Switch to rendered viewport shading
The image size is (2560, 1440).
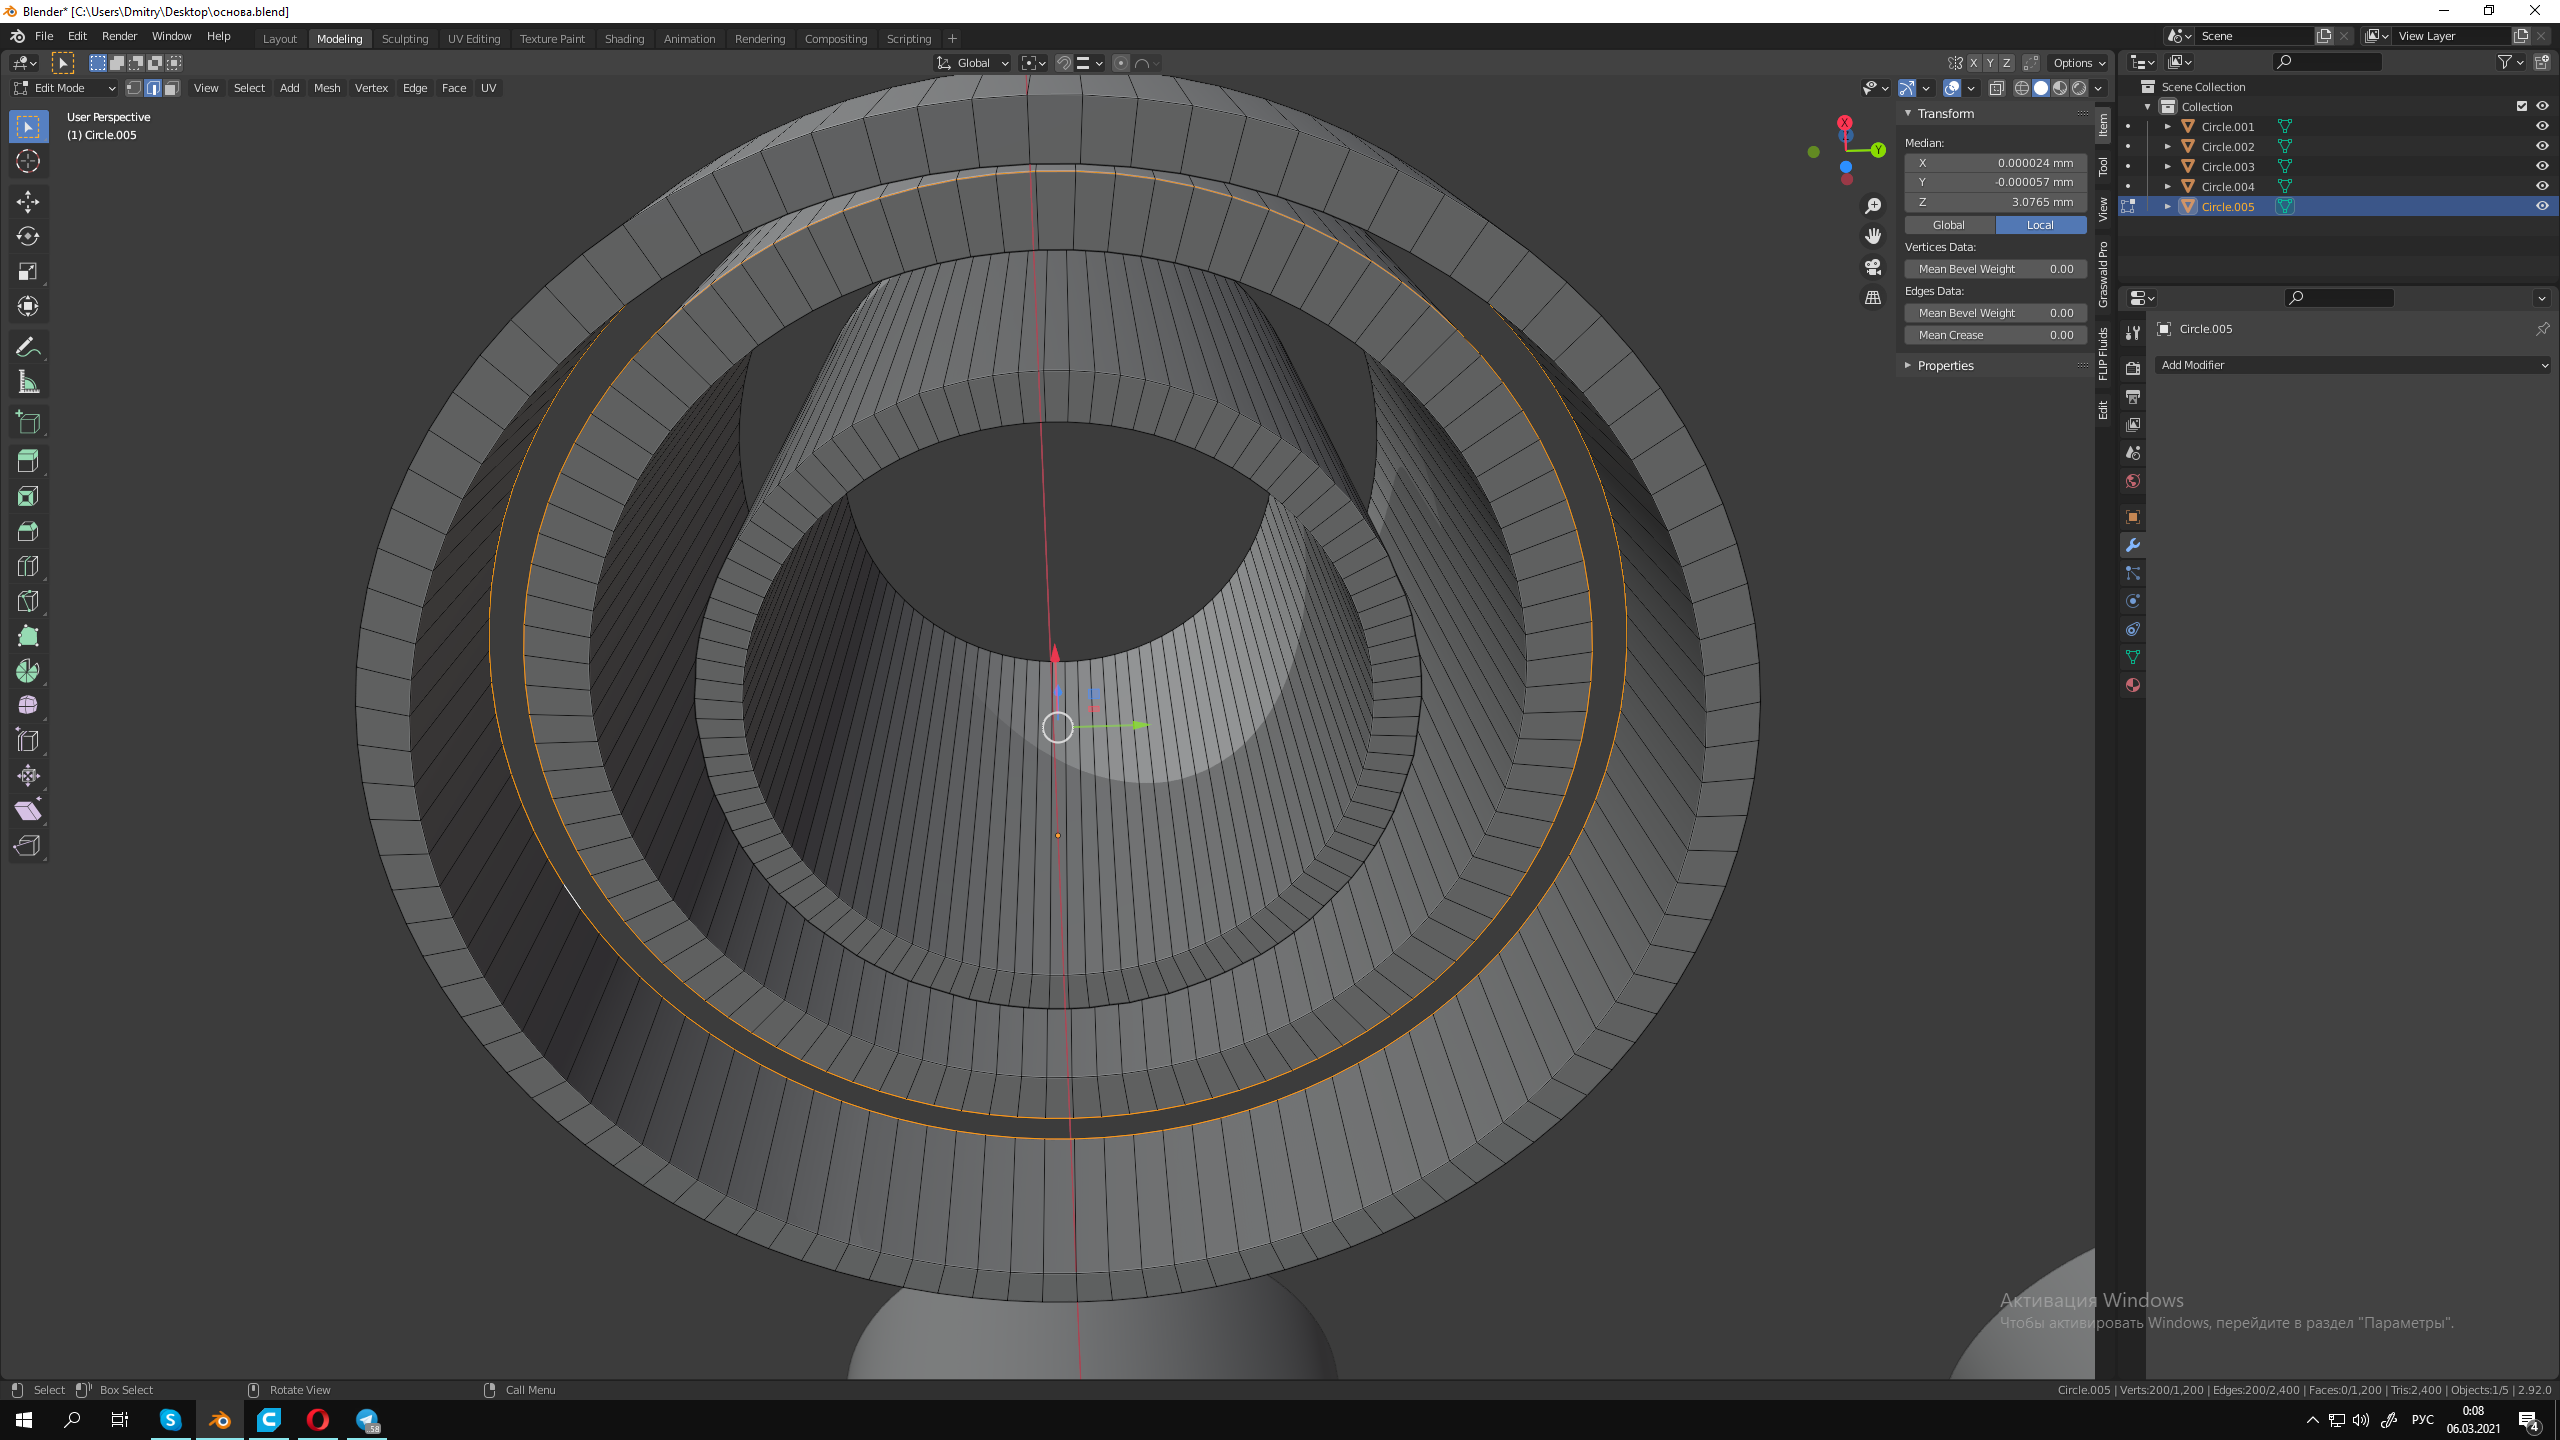(2079, 88)
